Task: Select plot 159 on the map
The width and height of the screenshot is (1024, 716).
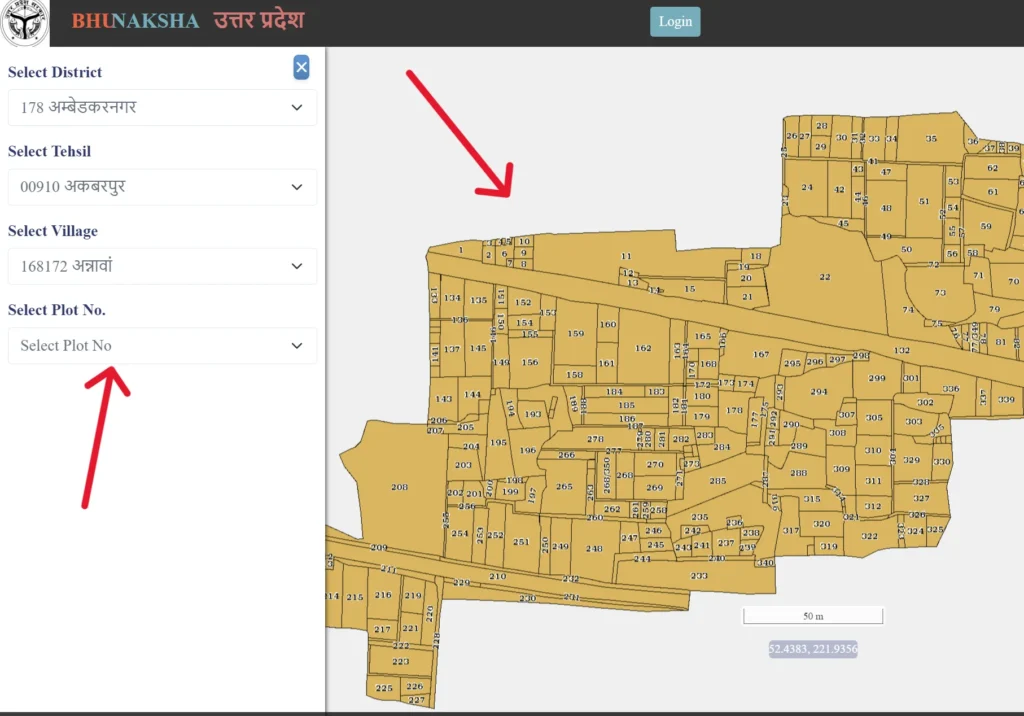Action: pos(575,334)
